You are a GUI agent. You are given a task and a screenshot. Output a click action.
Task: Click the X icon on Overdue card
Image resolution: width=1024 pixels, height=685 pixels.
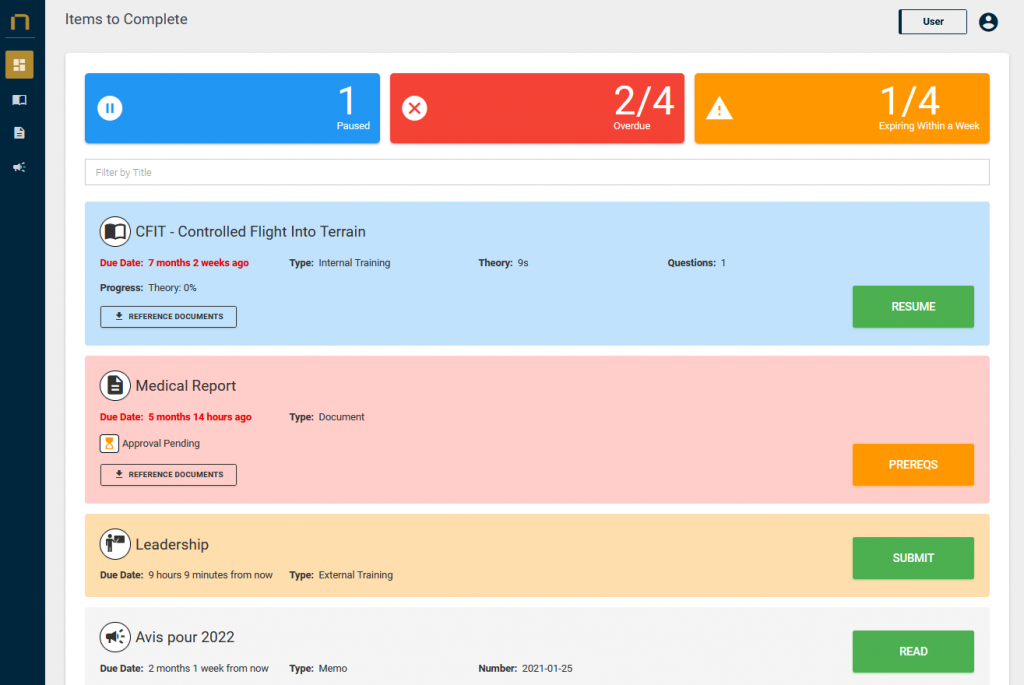click(415, 108)
